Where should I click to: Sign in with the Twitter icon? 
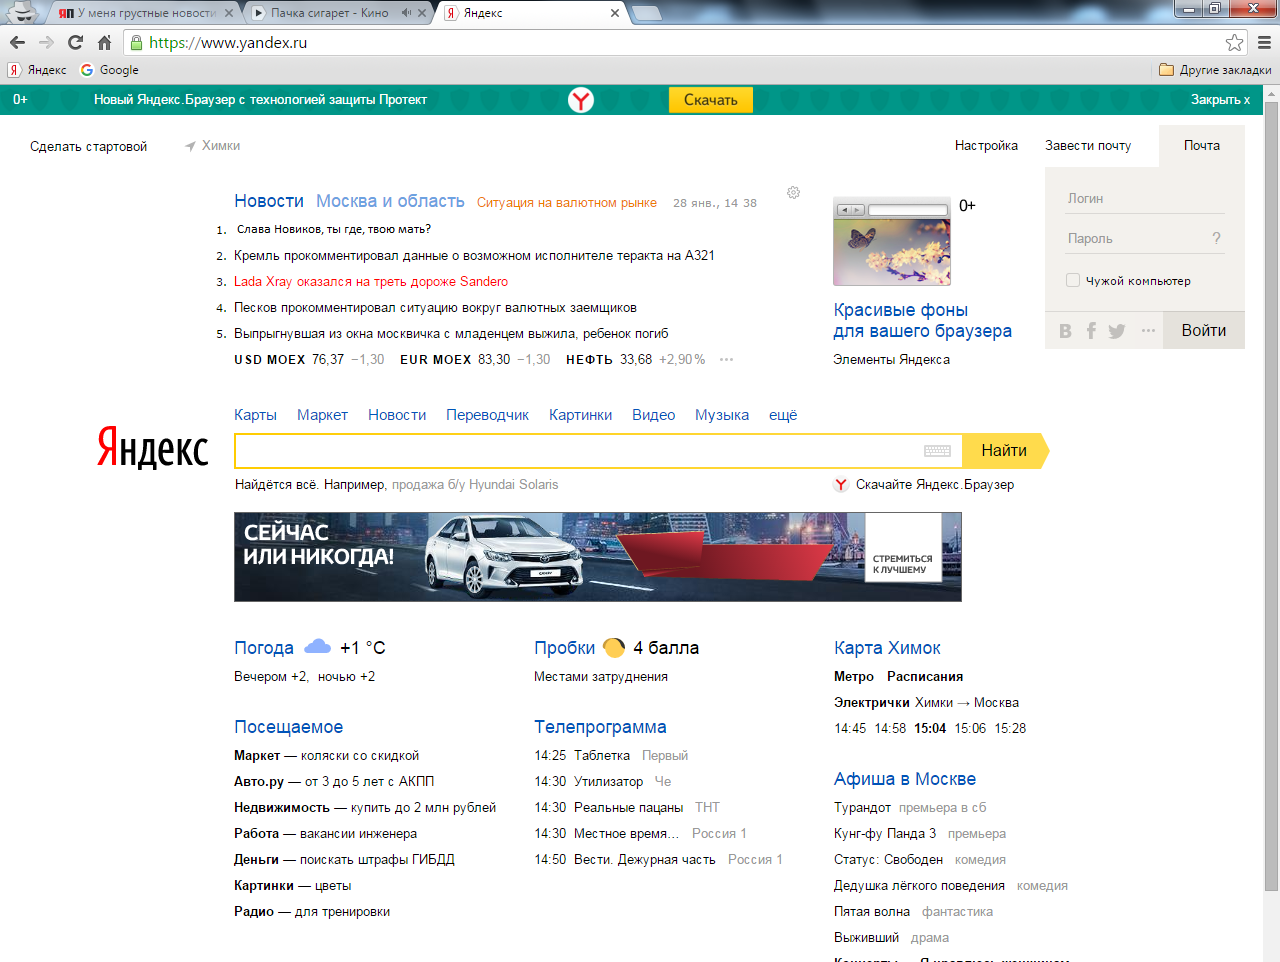click(1117, 331)
